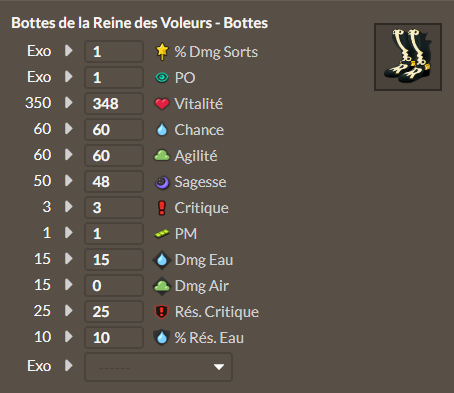Viewport: 454px width, 393px height.
Task: Click the arrow on the first Exo row
Action: click(69, 51)
